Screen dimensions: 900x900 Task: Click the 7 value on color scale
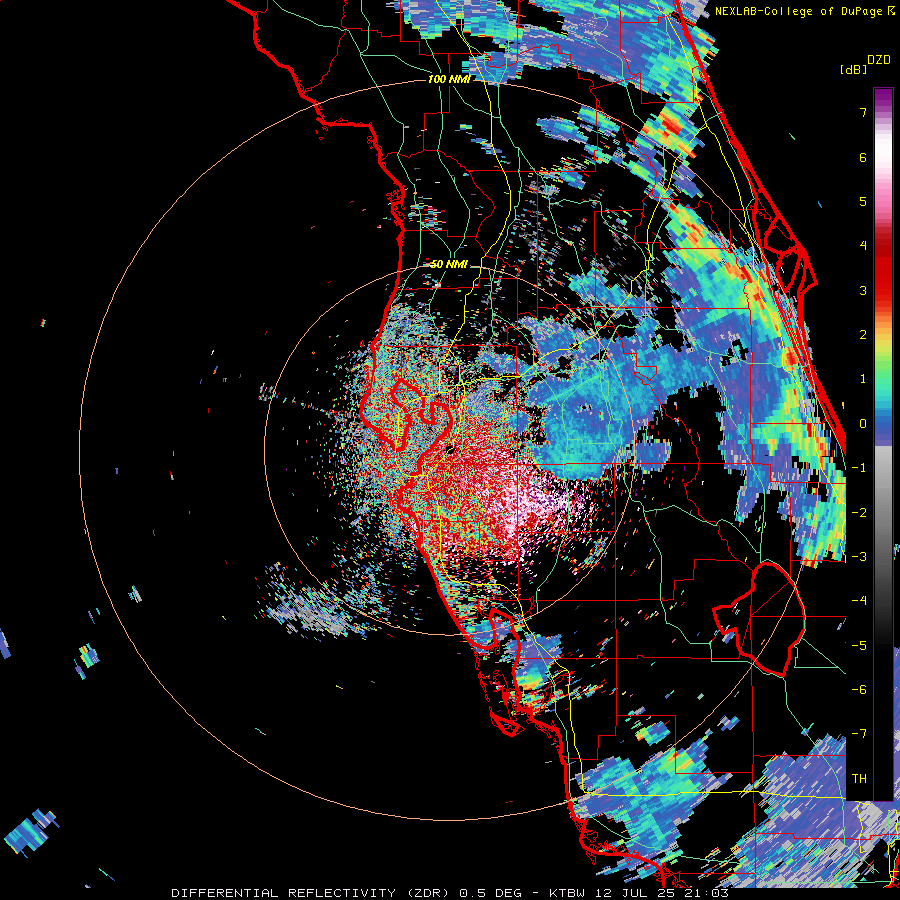coord(863,112)
